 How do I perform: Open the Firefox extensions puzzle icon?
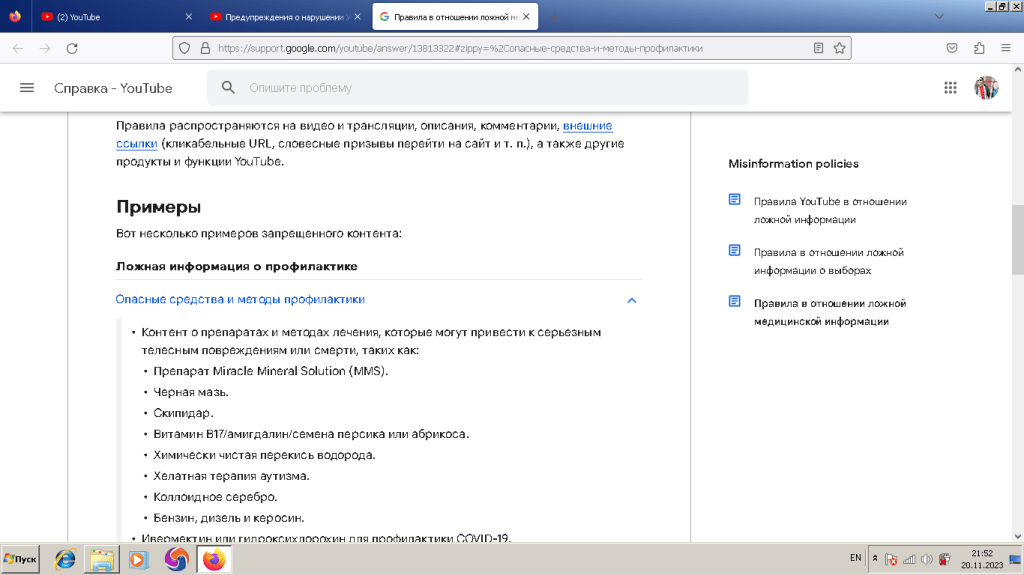pos(979,47)
